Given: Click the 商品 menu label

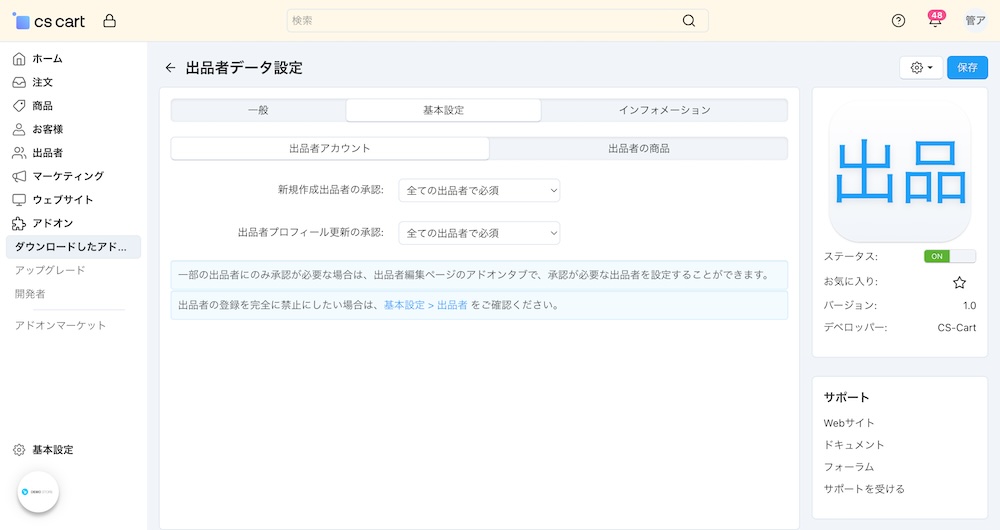Looking at the screenshot, I should [43, 106].
